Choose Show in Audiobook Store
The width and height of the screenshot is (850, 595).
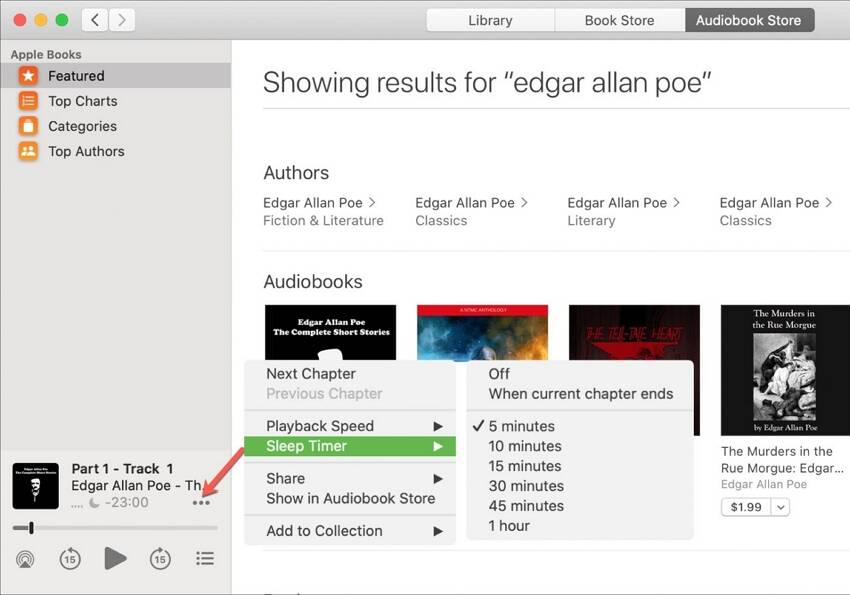pos(350,499)
